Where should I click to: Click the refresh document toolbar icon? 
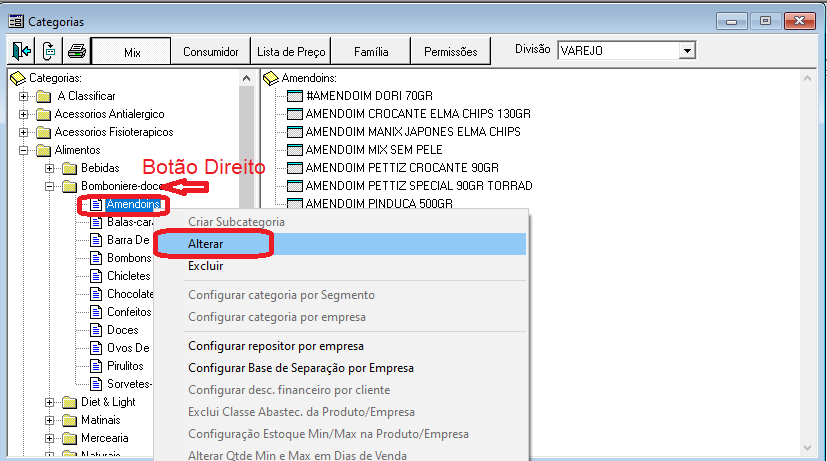tap(49, 51)
